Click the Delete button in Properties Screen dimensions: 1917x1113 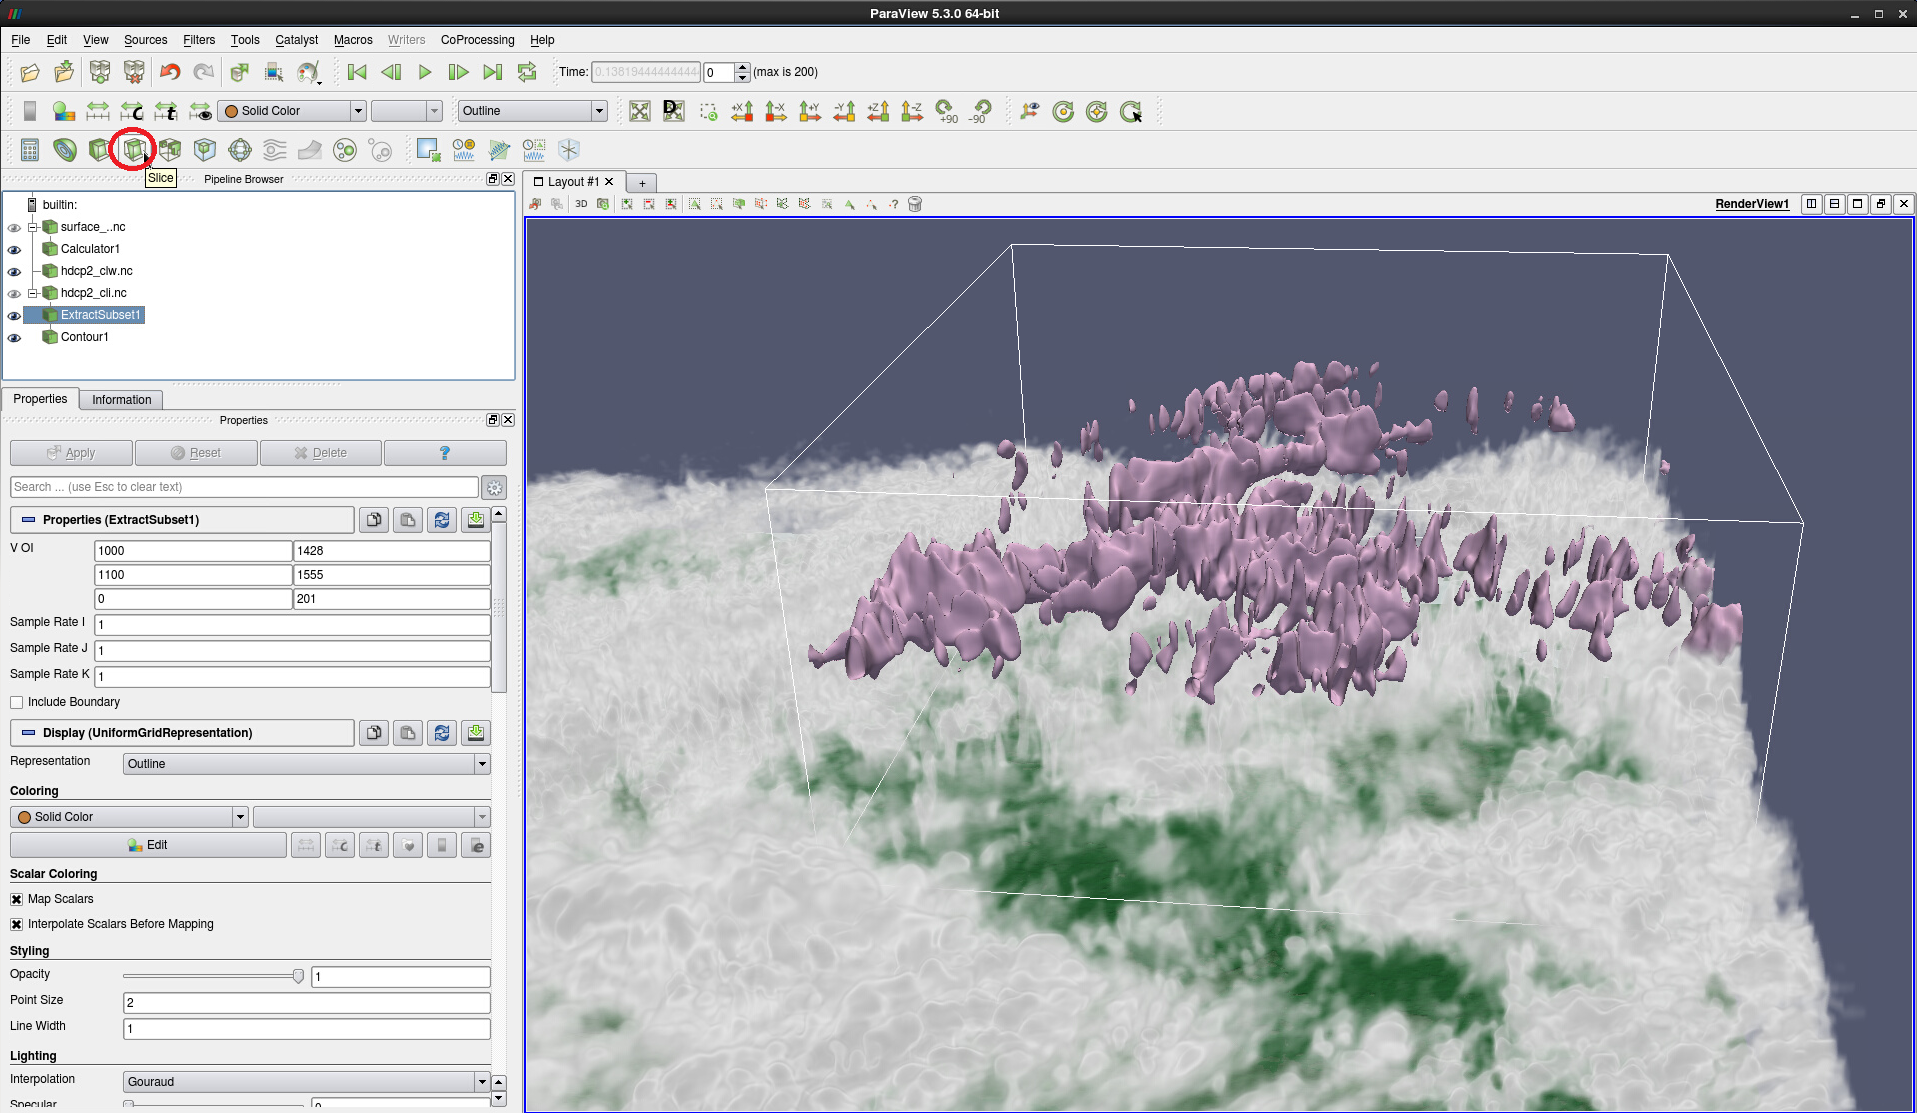tap(320, 453)
